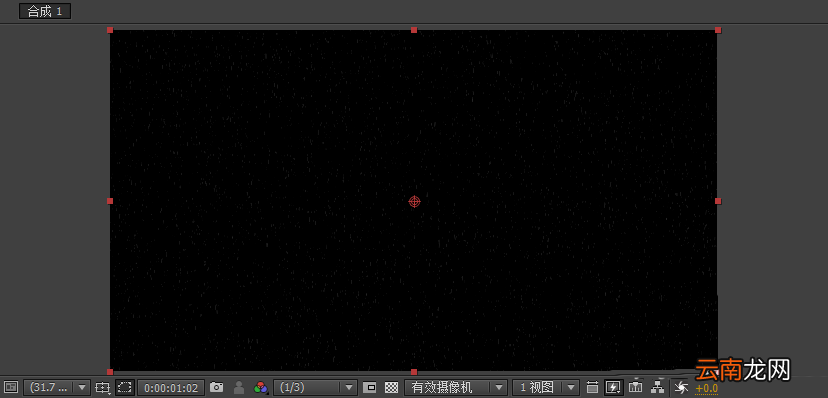Open the composition flowchart icon

point(657,387)
